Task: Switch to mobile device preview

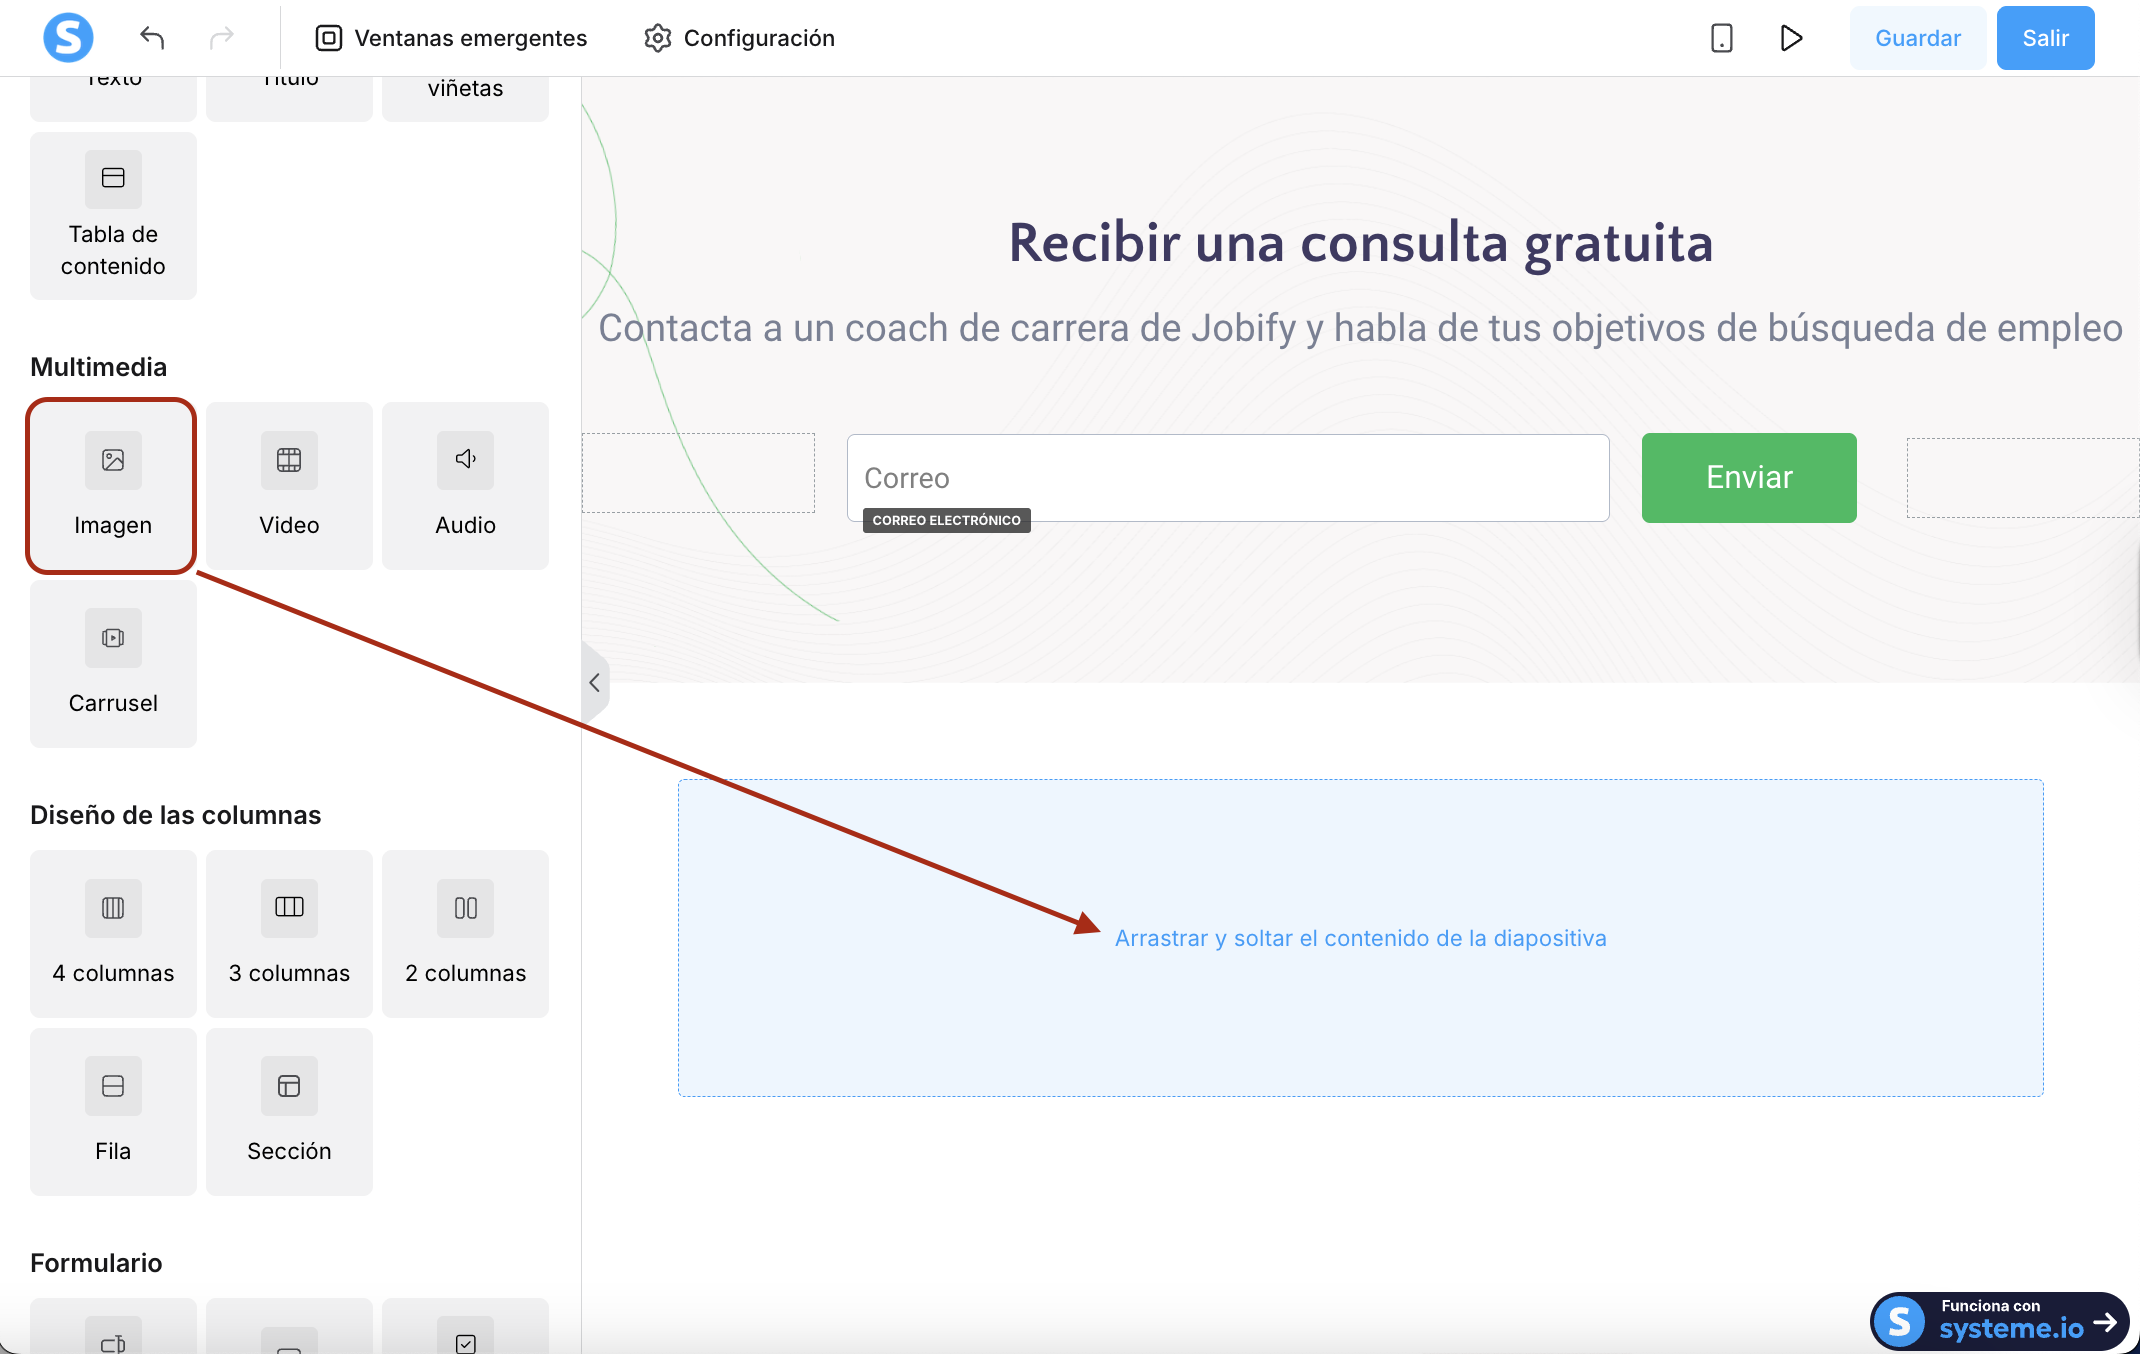Action: (x=1721, y=38)
